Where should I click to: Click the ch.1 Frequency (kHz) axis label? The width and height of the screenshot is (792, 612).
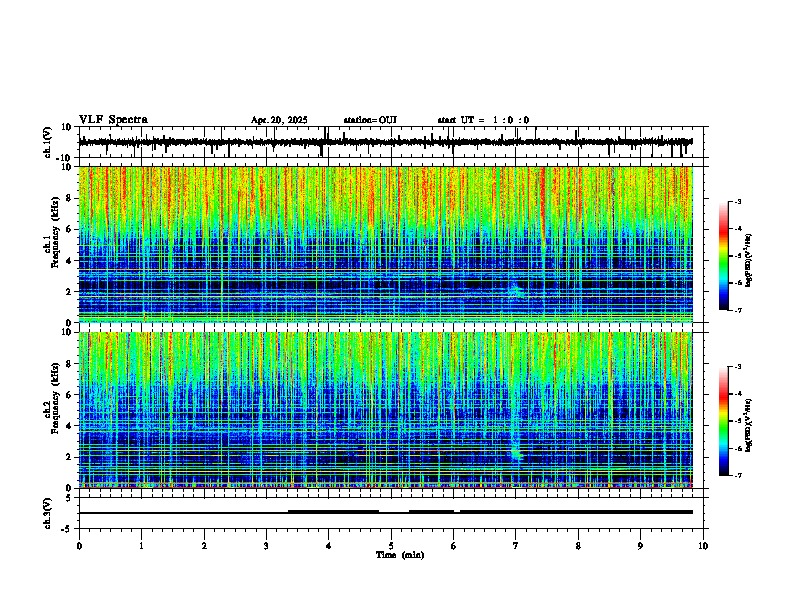pos(52,232)
